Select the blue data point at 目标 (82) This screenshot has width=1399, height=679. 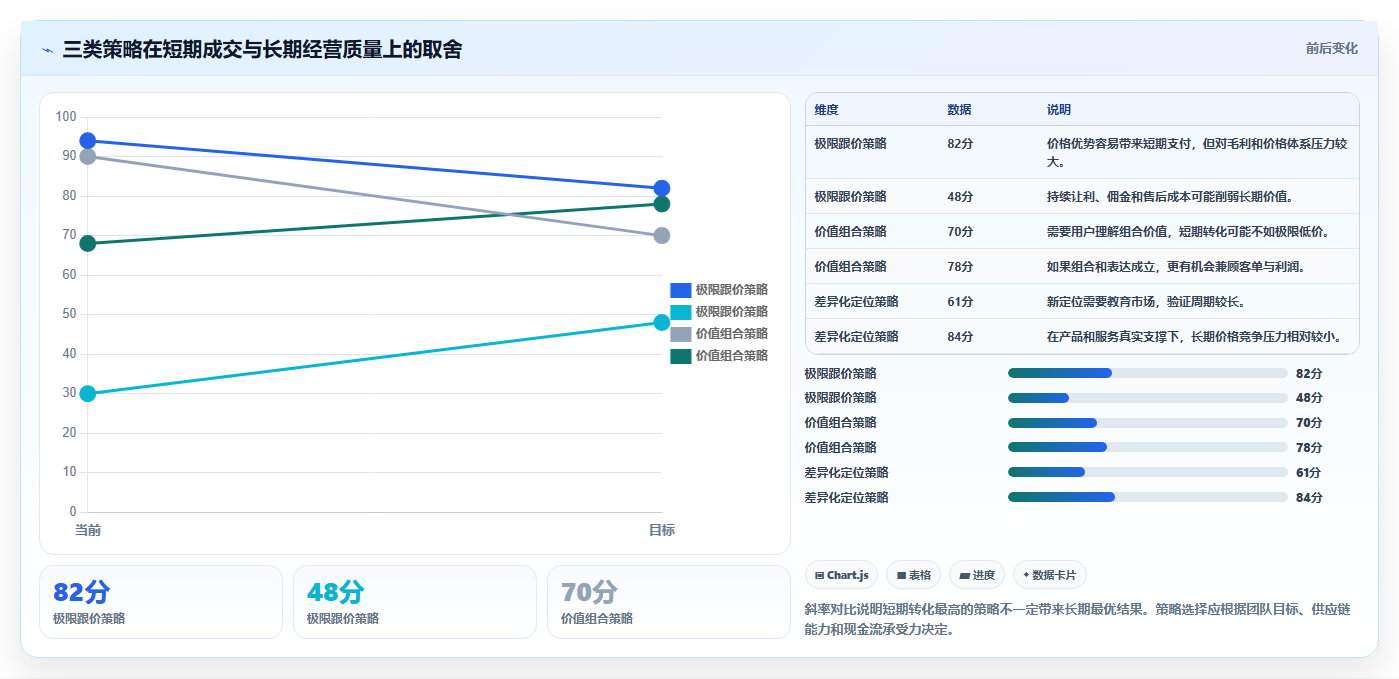pos(661,188)
